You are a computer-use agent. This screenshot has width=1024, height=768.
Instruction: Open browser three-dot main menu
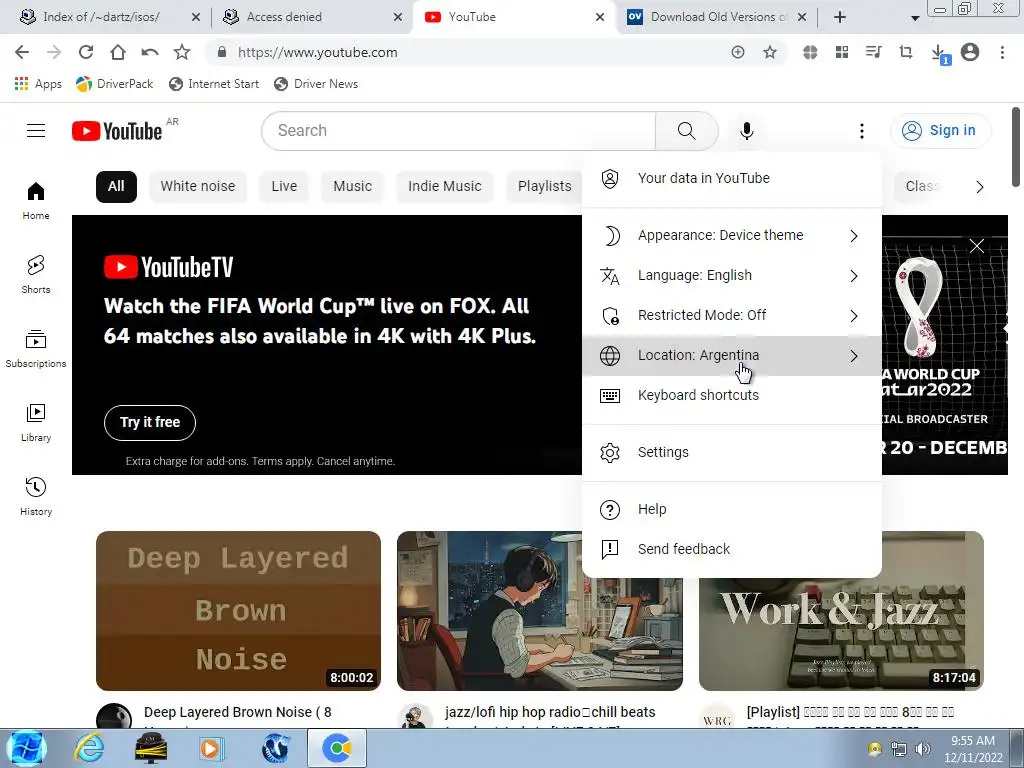(x=1002, y=52)
